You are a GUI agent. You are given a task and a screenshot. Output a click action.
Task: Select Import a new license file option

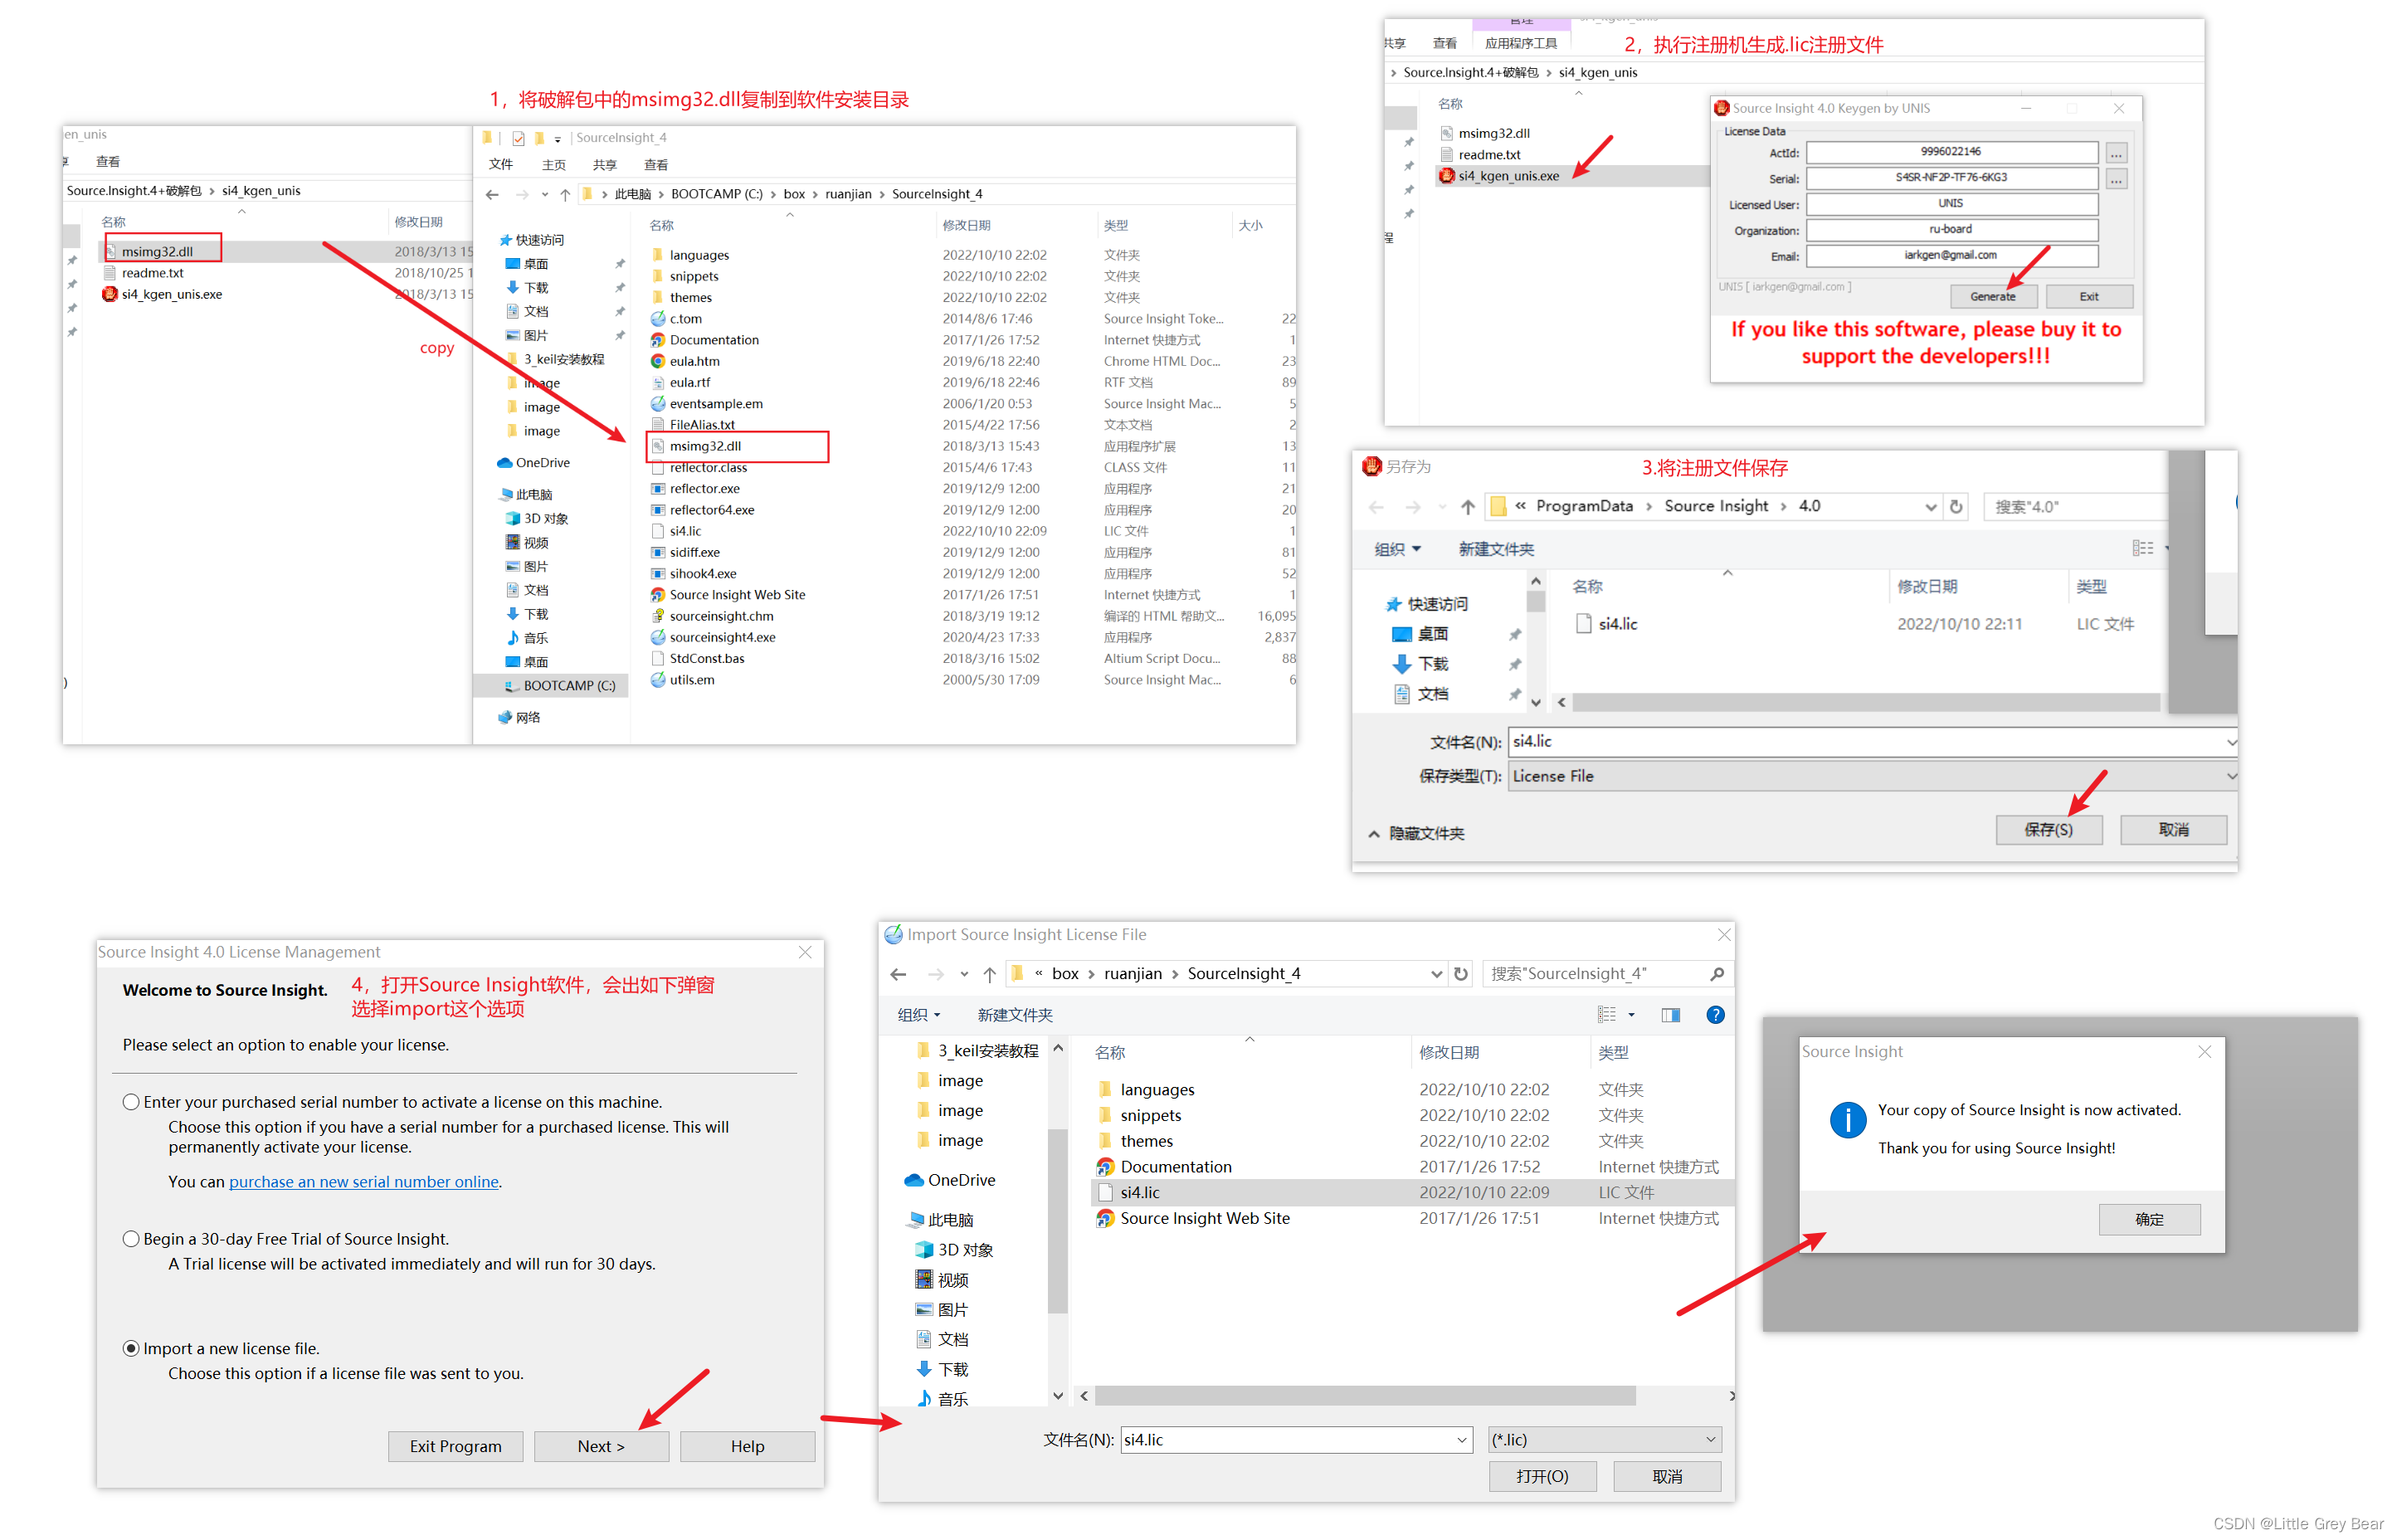click(x=131, y=1349)
